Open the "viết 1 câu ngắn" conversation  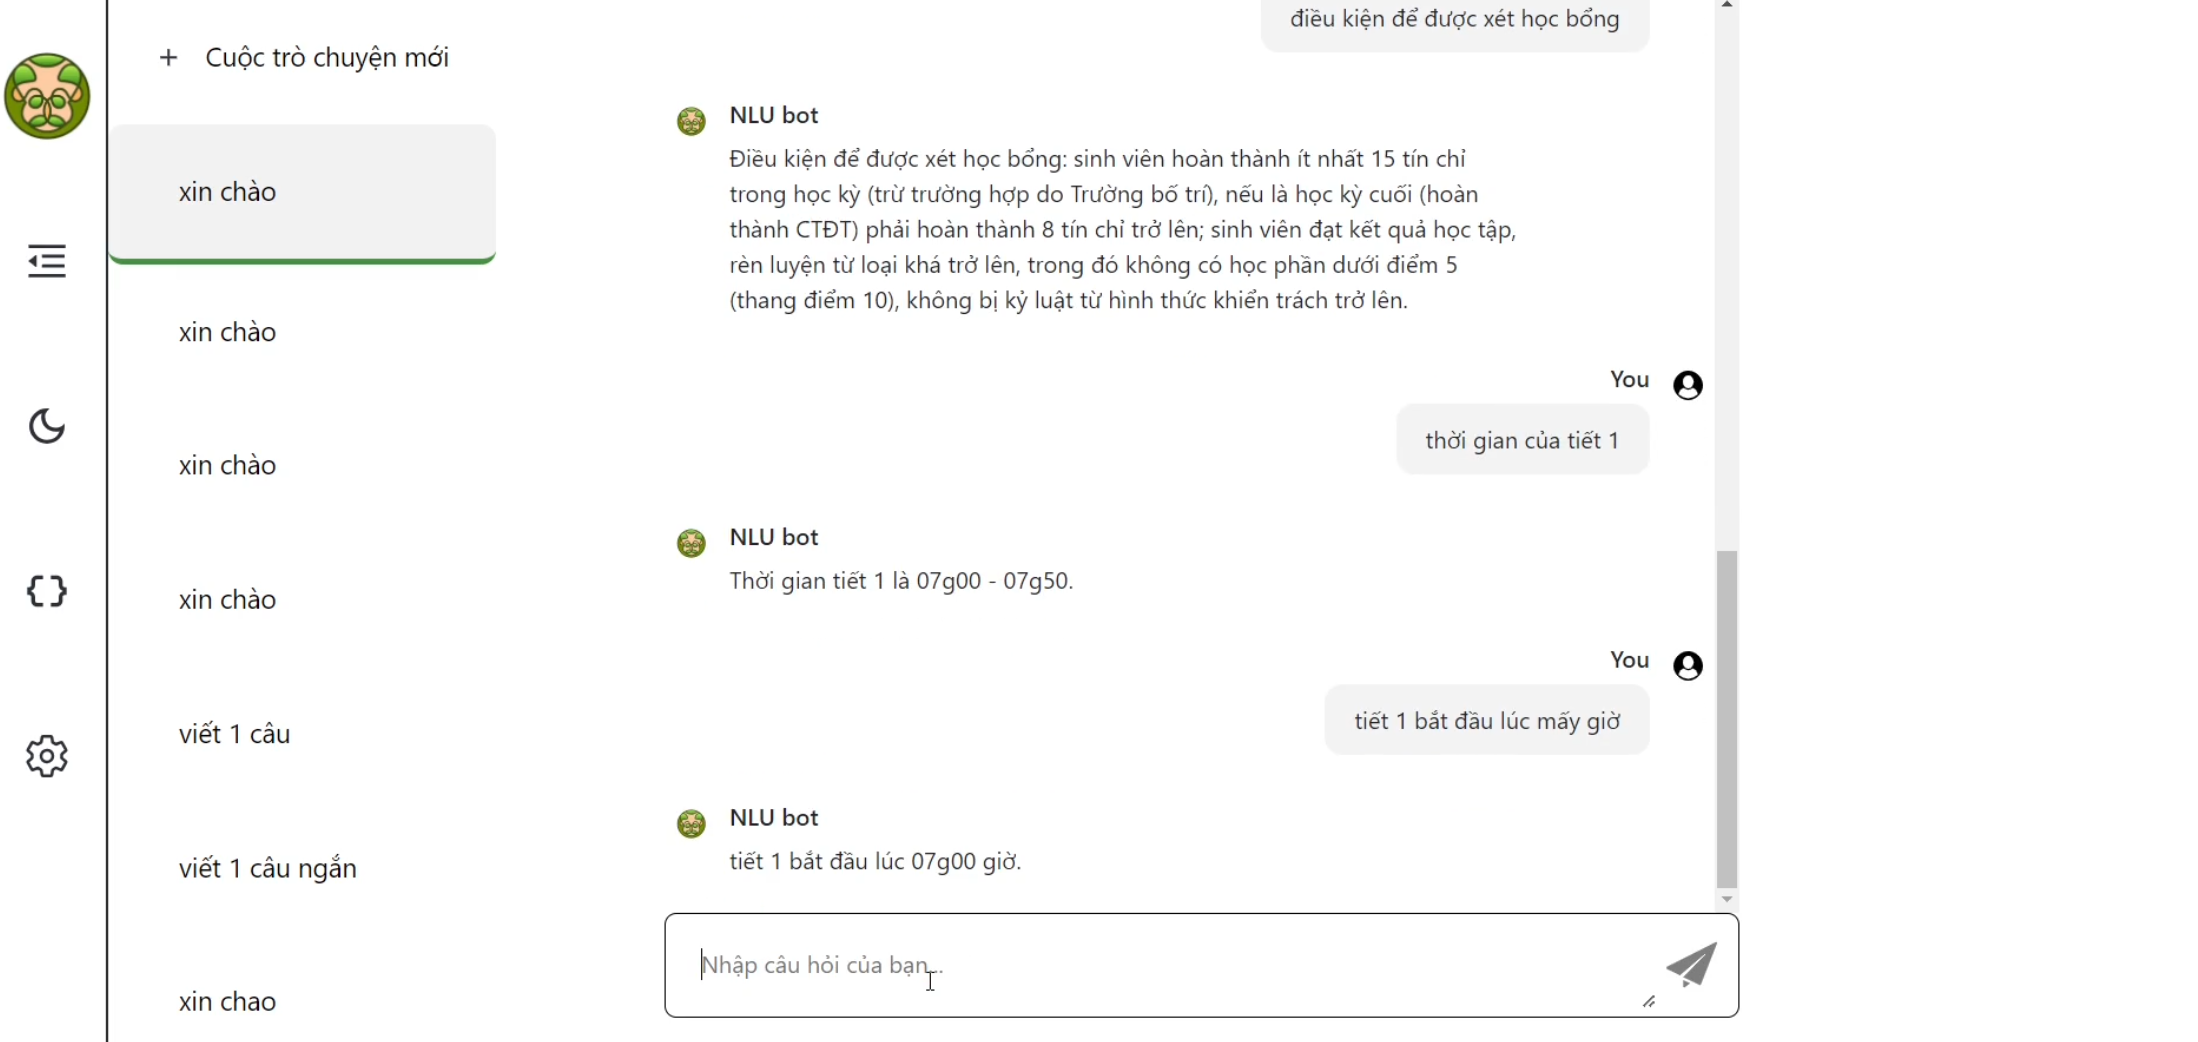tap(268, 868)
